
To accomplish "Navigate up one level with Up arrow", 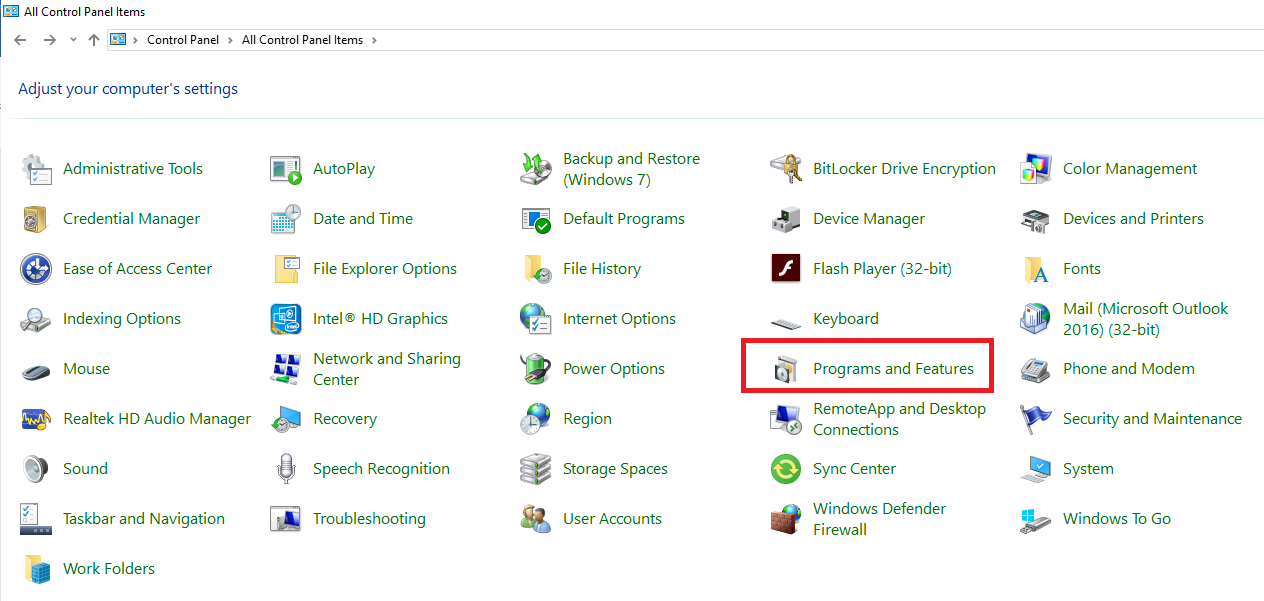I will point(94,40).
